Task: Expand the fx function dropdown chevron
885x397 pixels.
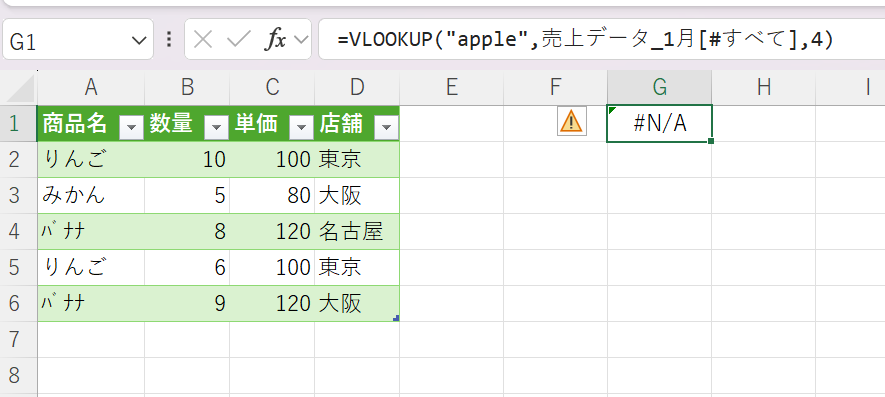Action: (x=301, y=40)
